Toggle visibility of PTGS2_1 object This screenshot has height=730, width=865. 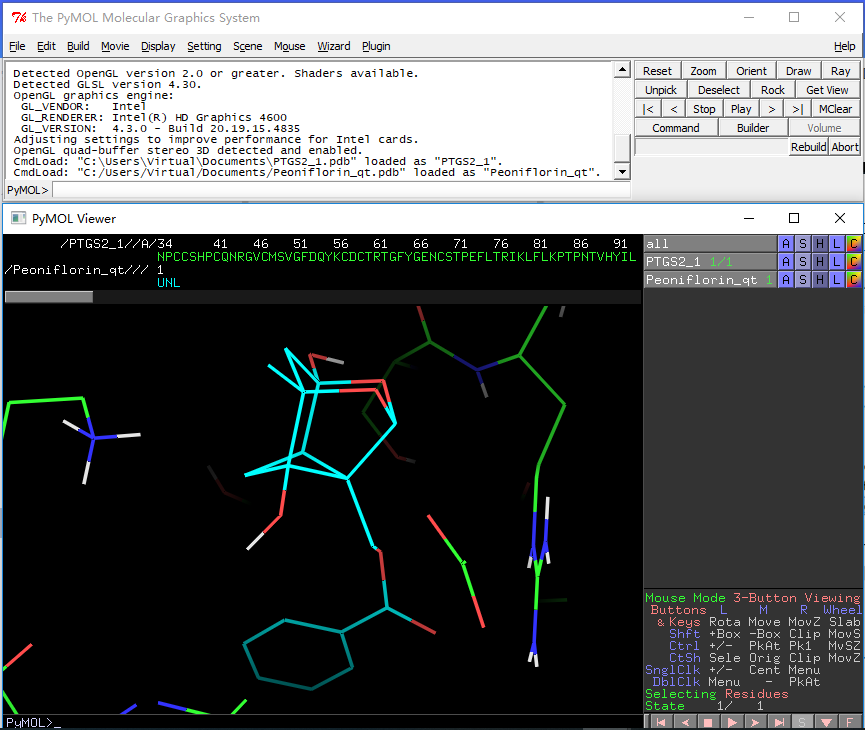click(x=711, y=262)
